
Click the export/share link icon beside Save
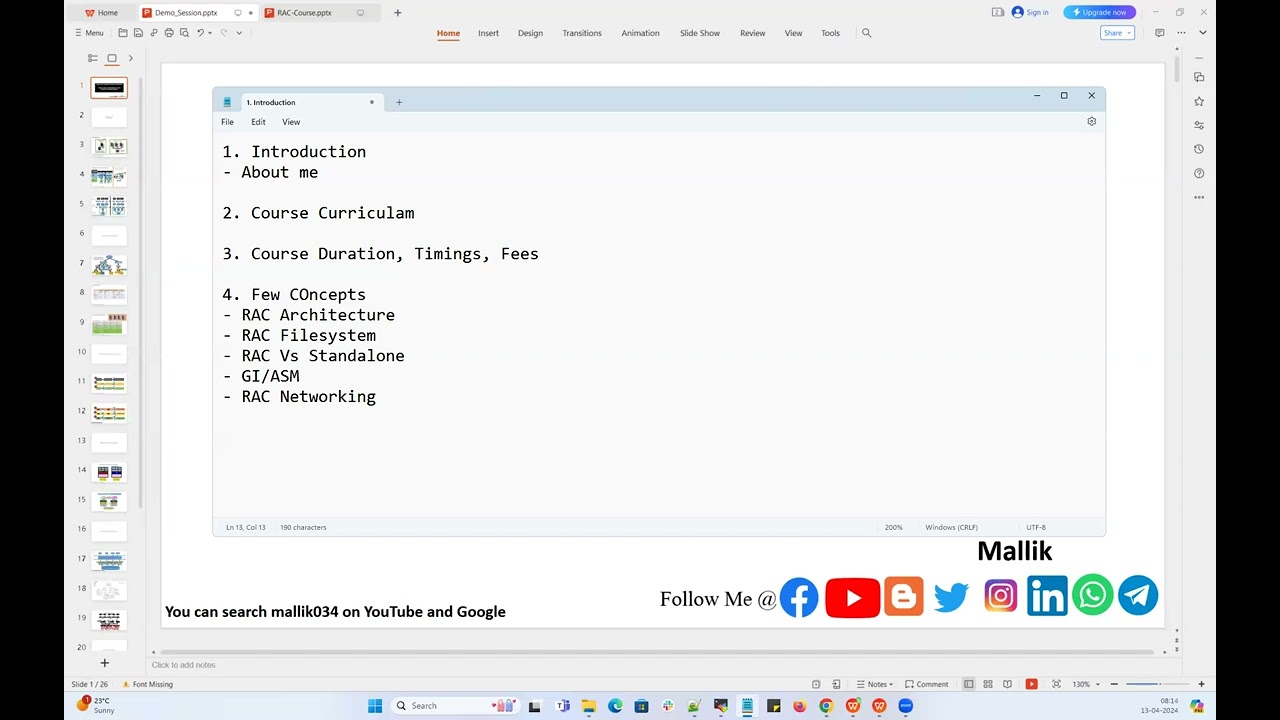click(153, 33)
